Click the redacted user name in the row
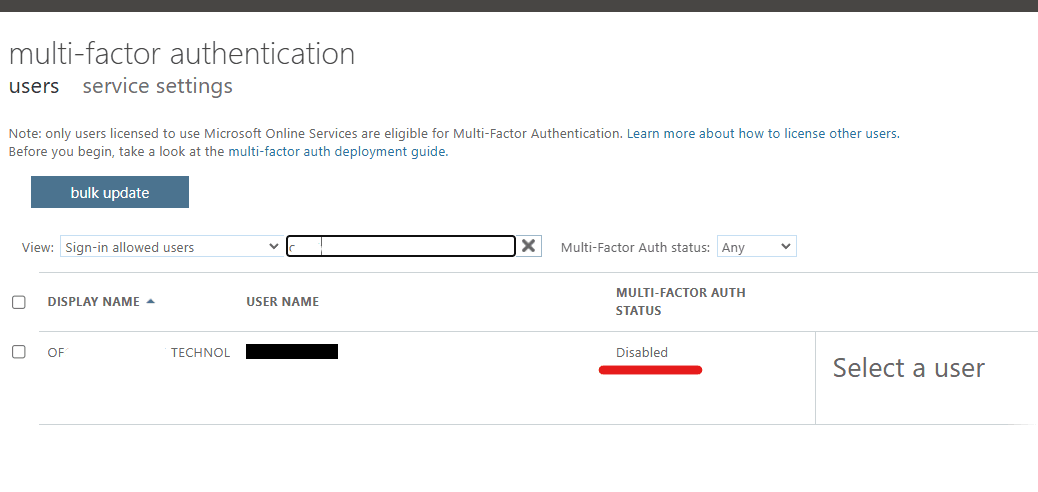The width and height of the screenshot is (1038, 492). point(291,351)
